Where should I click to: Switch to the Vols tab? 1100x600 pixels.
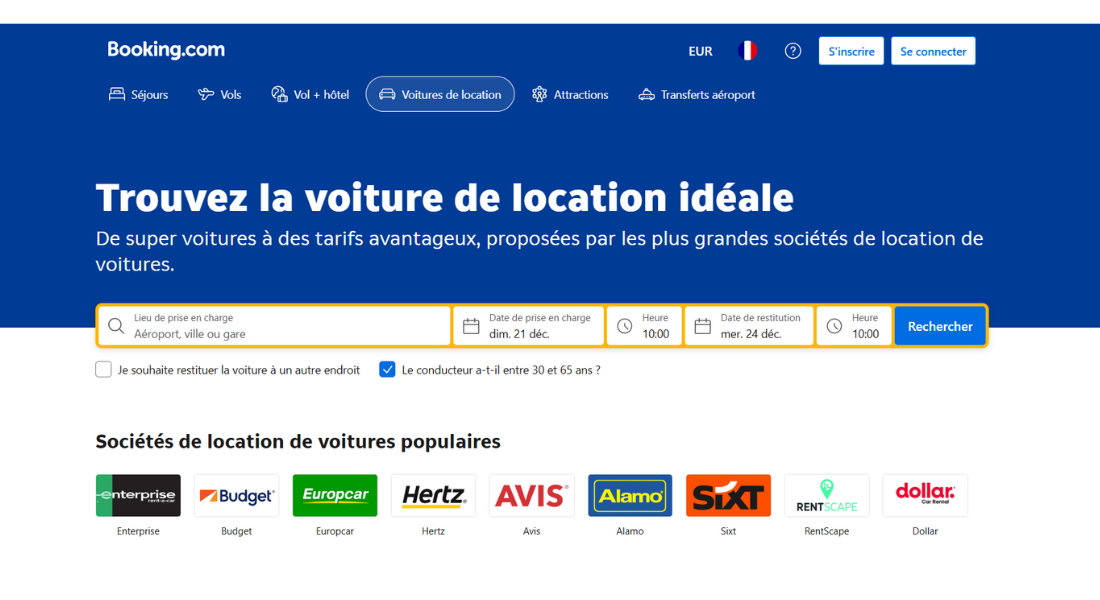tap(220, 95)
